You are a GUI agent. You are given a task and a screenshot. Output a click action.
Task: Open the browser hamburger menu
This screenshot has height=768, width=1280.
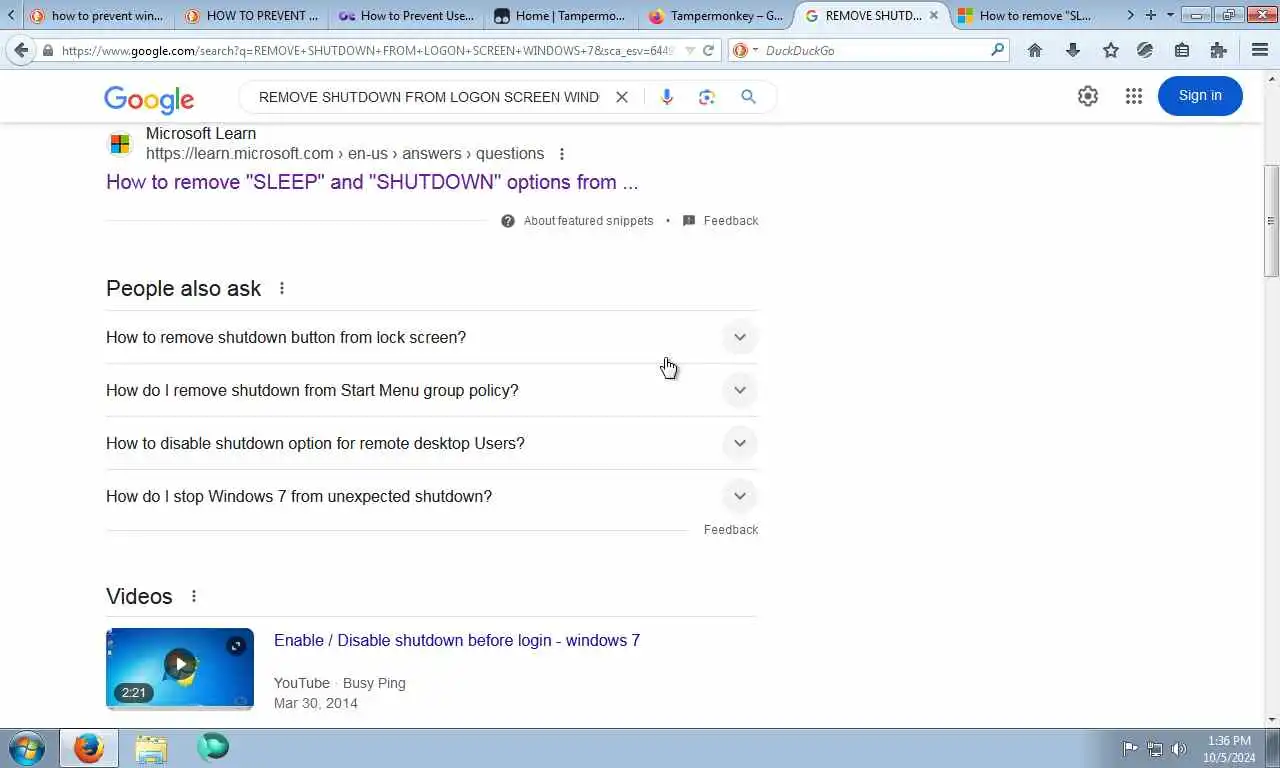pos(1260,50)
